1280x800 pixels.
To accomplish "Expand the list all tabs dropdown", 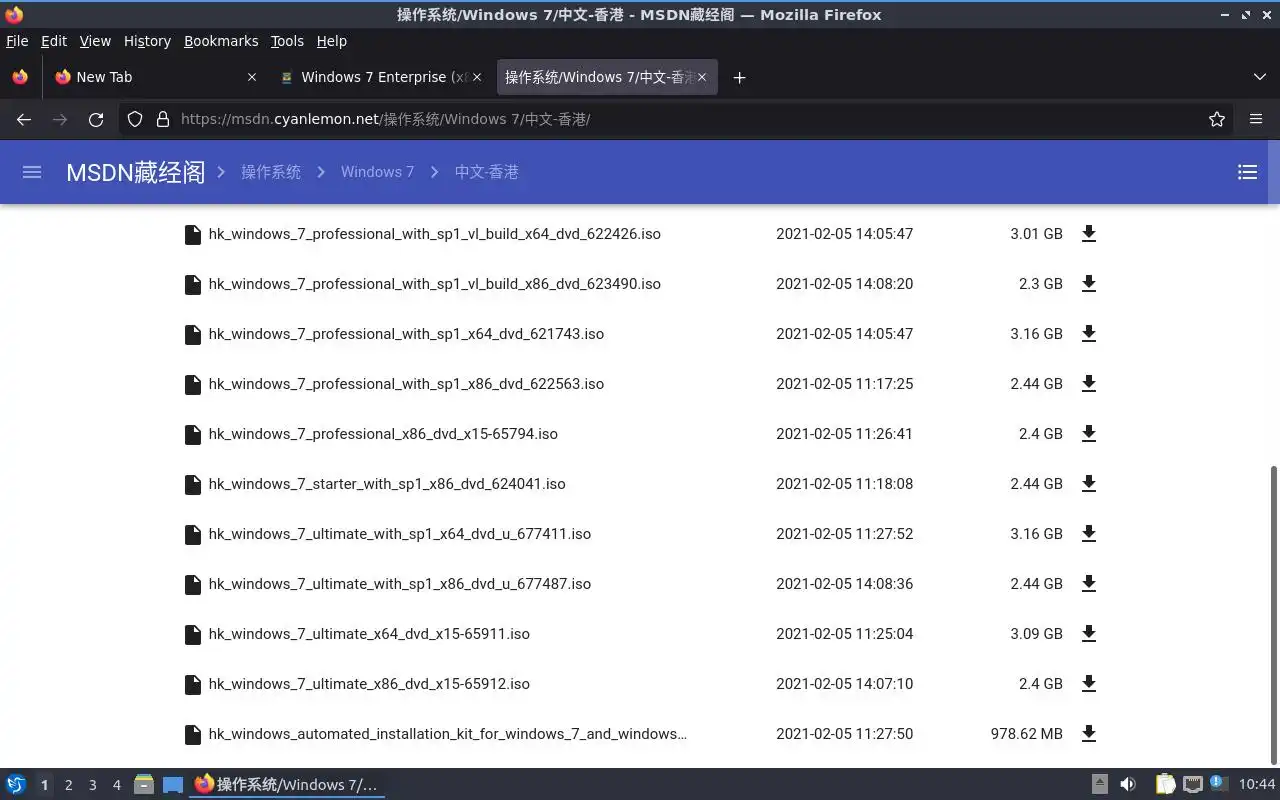I will [x=1259, y=77].
